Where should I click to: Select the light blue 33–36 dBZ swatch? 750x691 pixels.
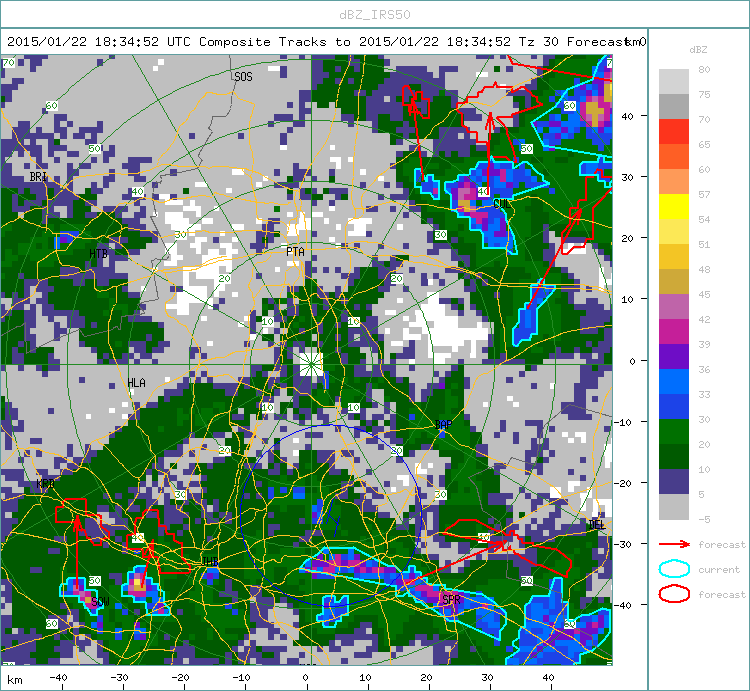pyautogui.click(x=673, y=381)
